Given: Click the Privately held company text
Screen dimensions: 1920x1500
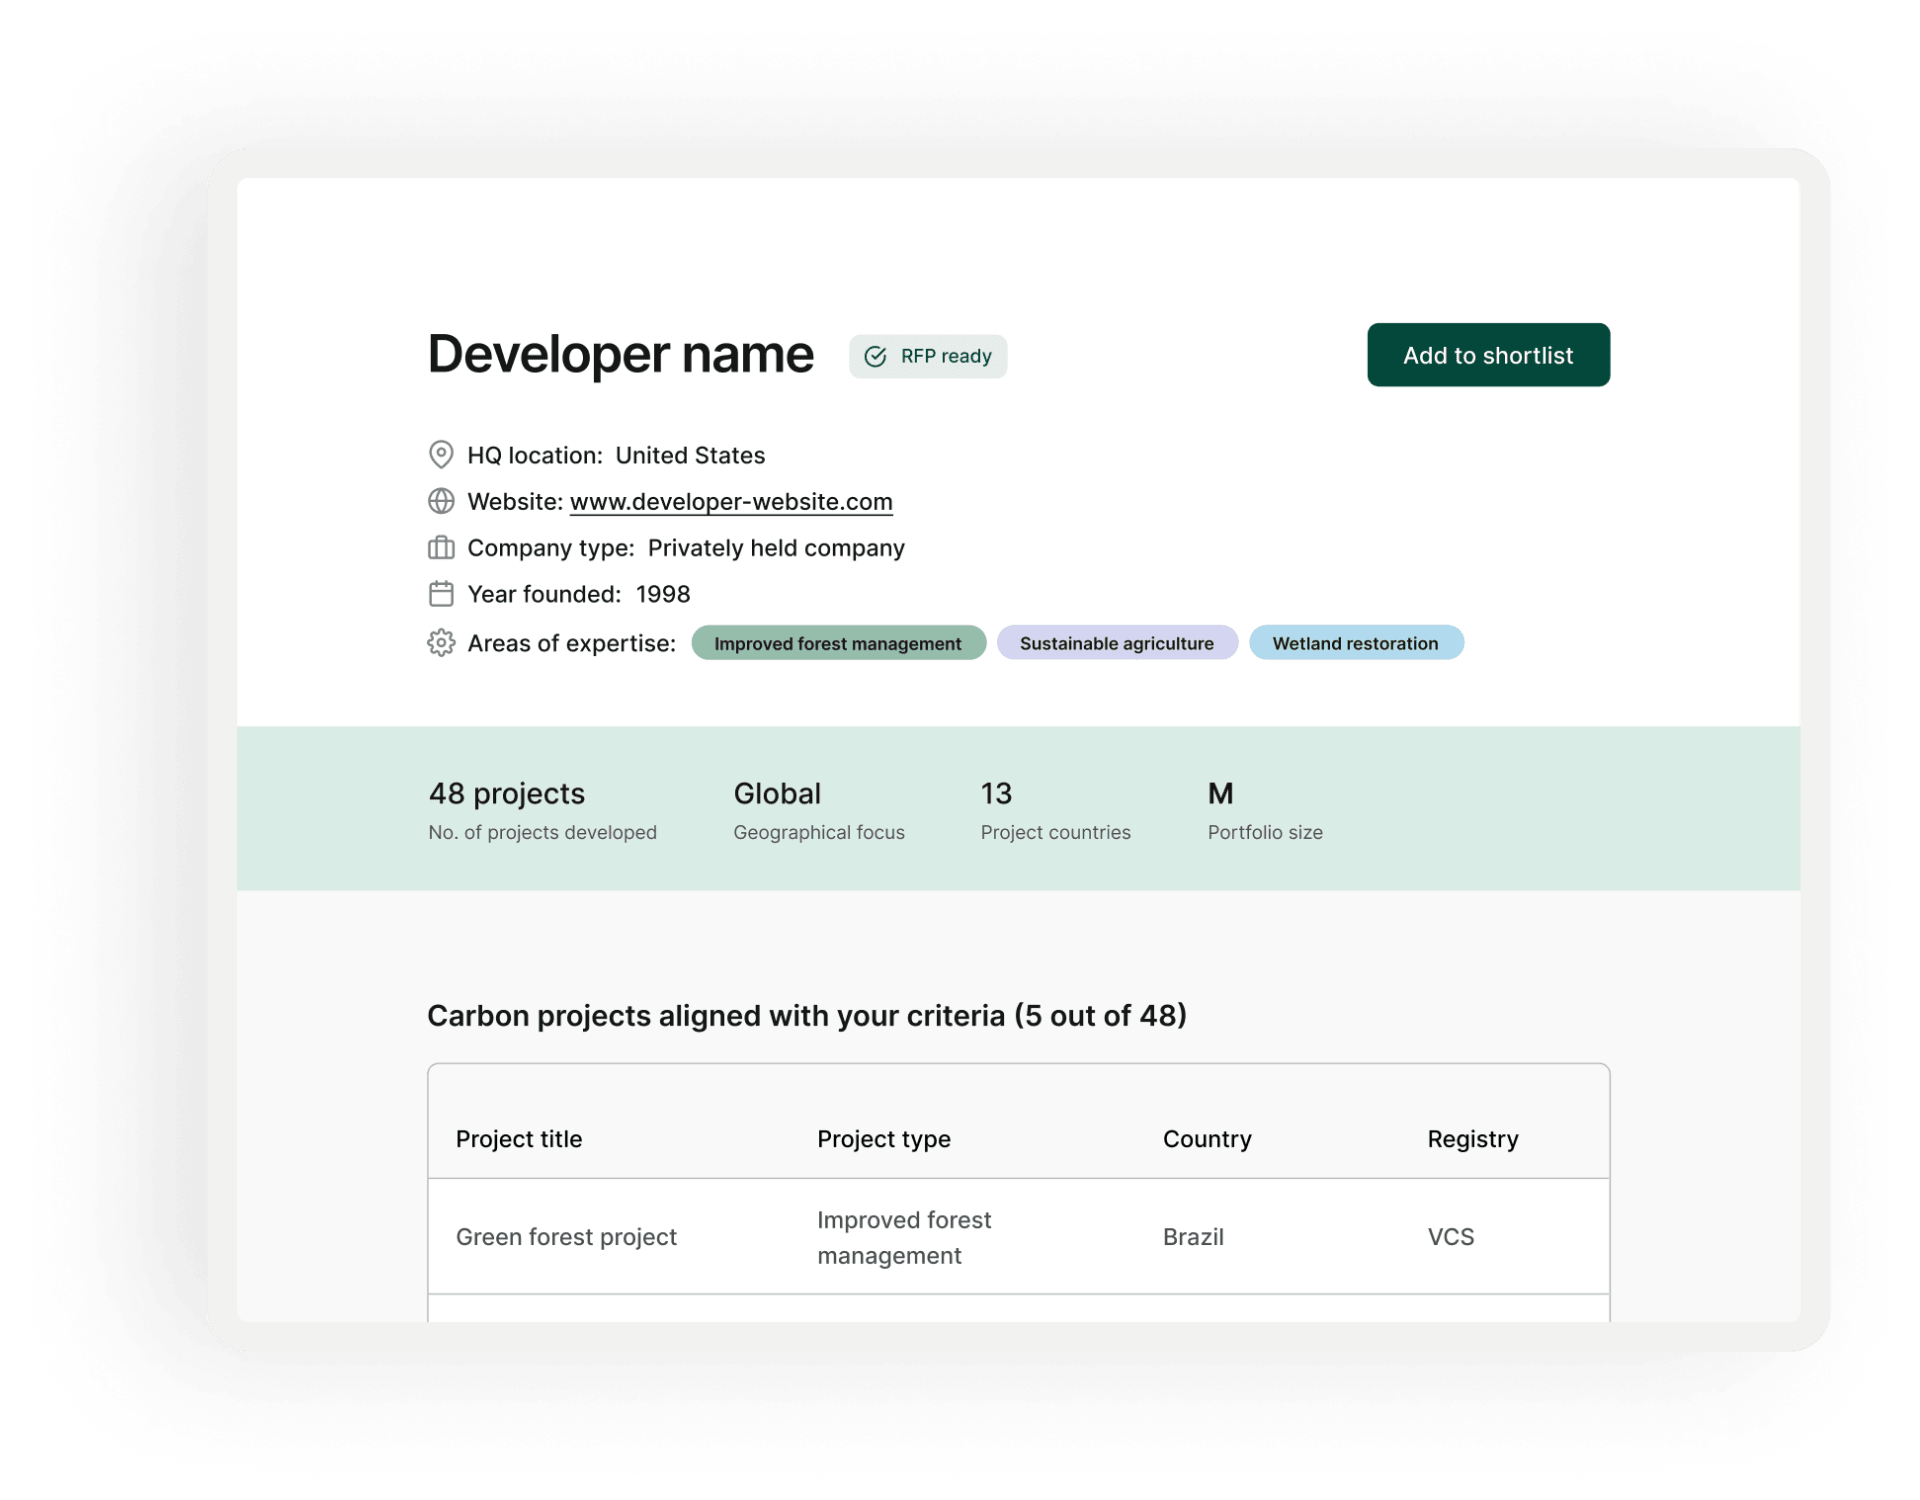Looking at the screenshot, I should coord(776,548).
